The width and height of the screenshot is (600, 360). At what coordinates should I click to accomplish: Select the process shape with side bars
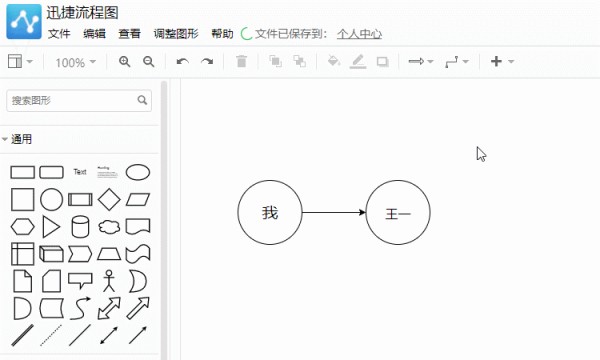[80, 199]
